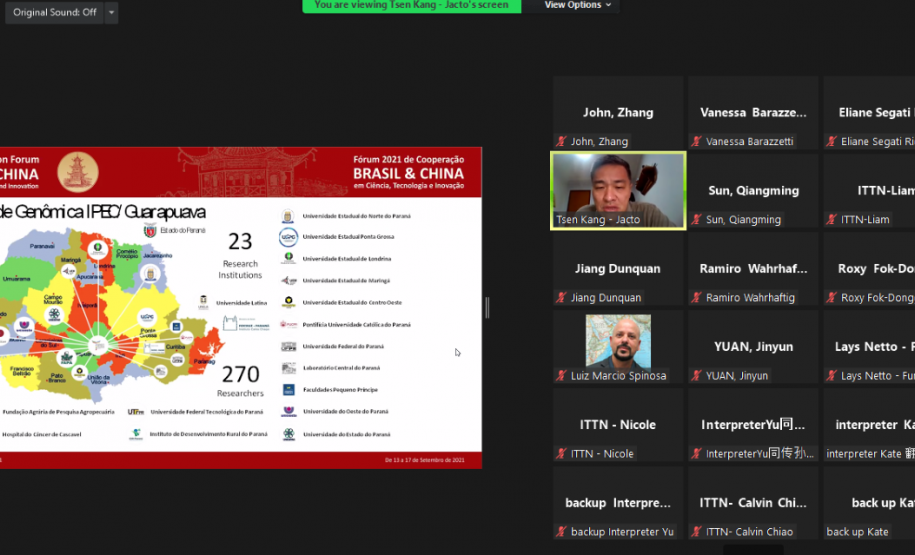The width and height of the screenshot is (915, 555).
Task: Click the green screen-viewing notification banner
Action: 411,6
